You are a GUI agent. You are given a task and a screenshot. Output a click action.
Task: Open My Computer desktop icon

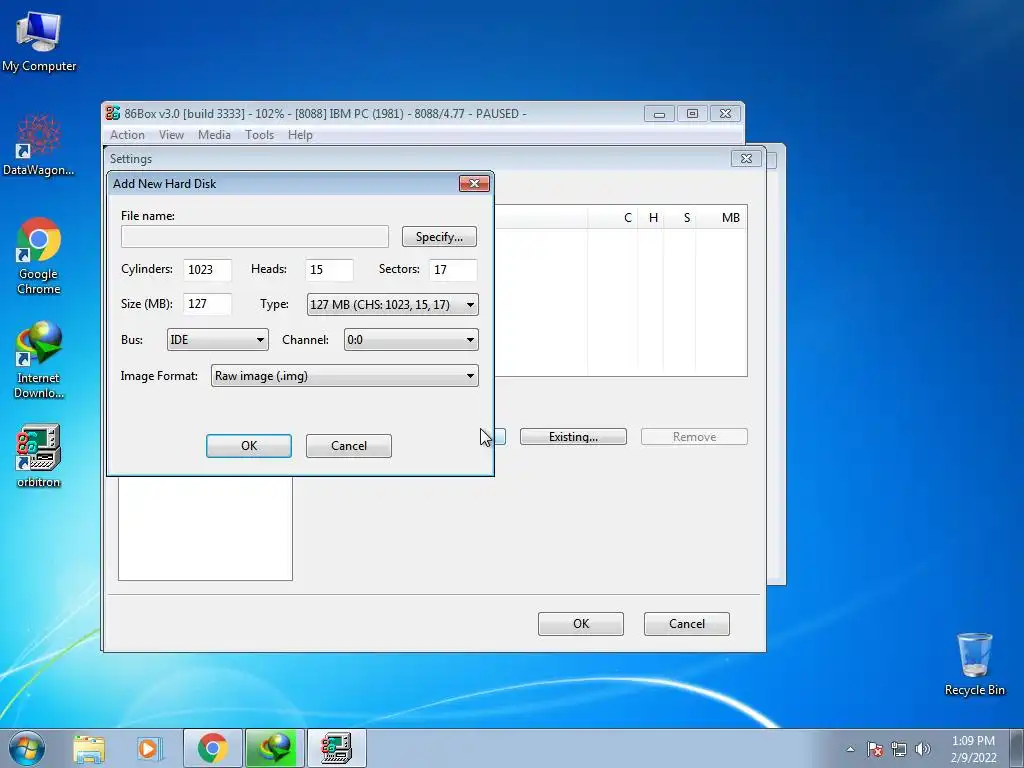39,42
